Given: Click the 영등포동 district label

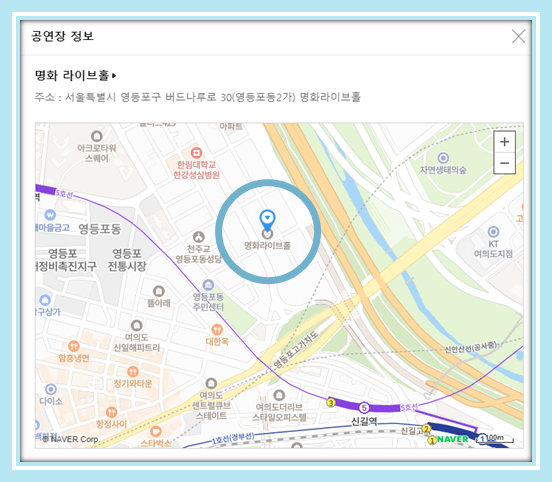Looking at the screenshot, I should [x=100, y=229].
